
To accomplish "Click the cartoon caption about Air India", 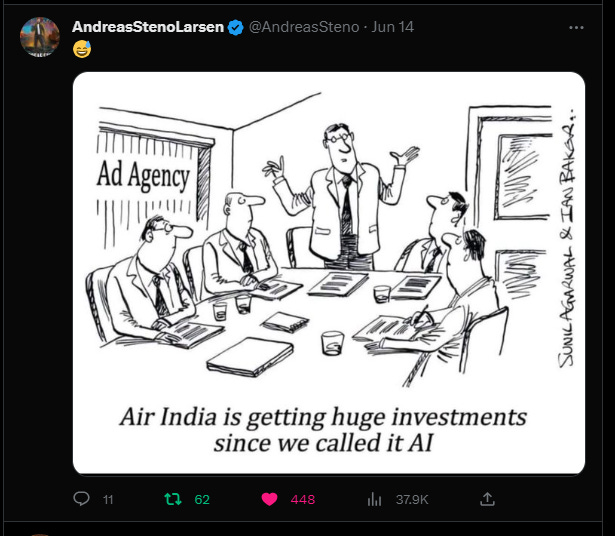I will pyautogui.click(x=323, y=429).
